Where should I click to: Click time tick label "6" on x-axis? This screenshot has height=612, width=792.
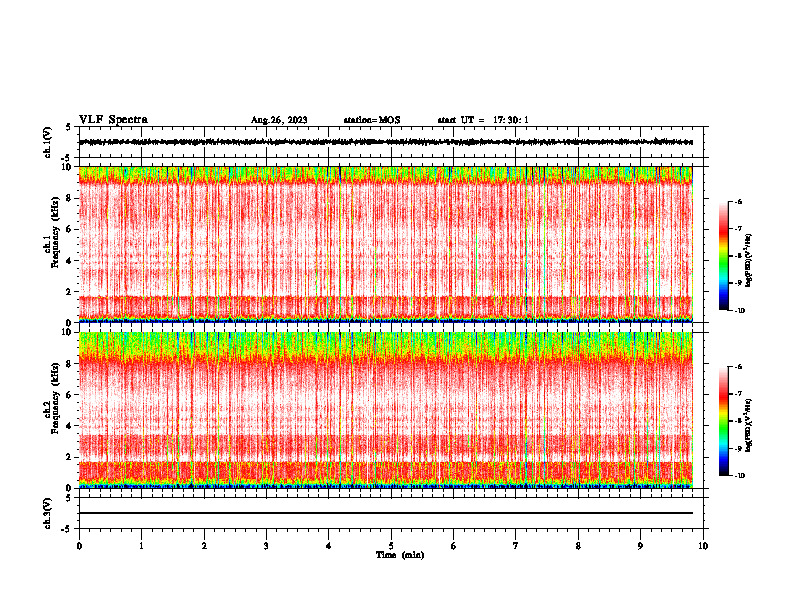[453, 546]
